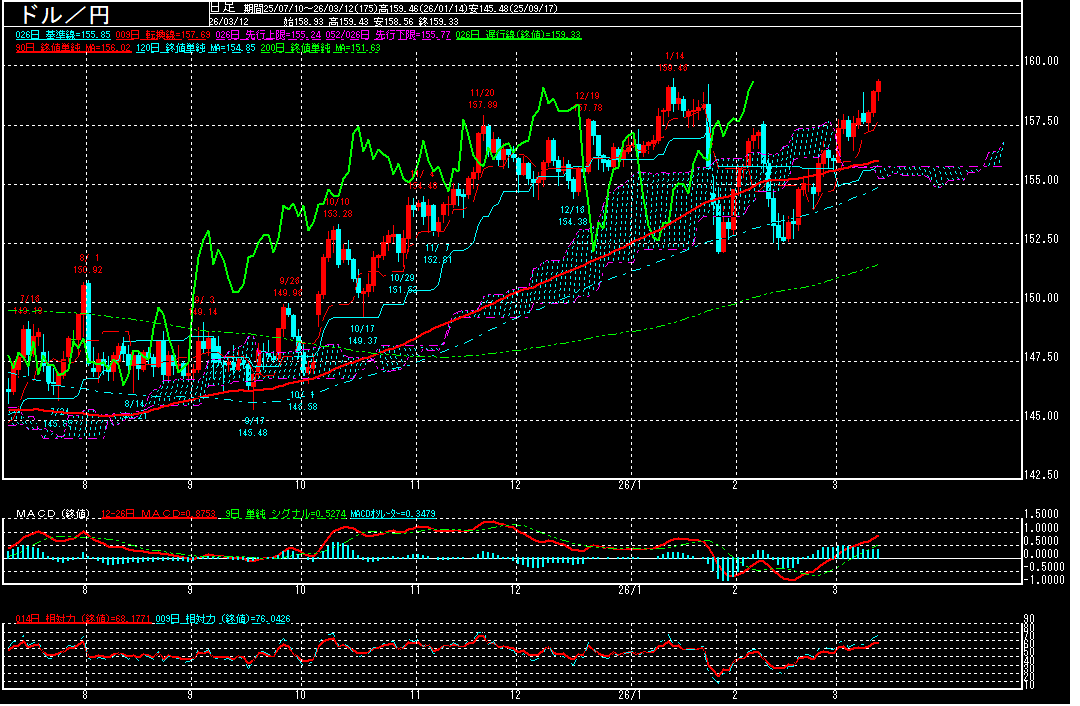This screenshot has width=1080, height=706.
Task: Click the 026日 基準線=155.85 legend label
Action: [x=56, y=34]
